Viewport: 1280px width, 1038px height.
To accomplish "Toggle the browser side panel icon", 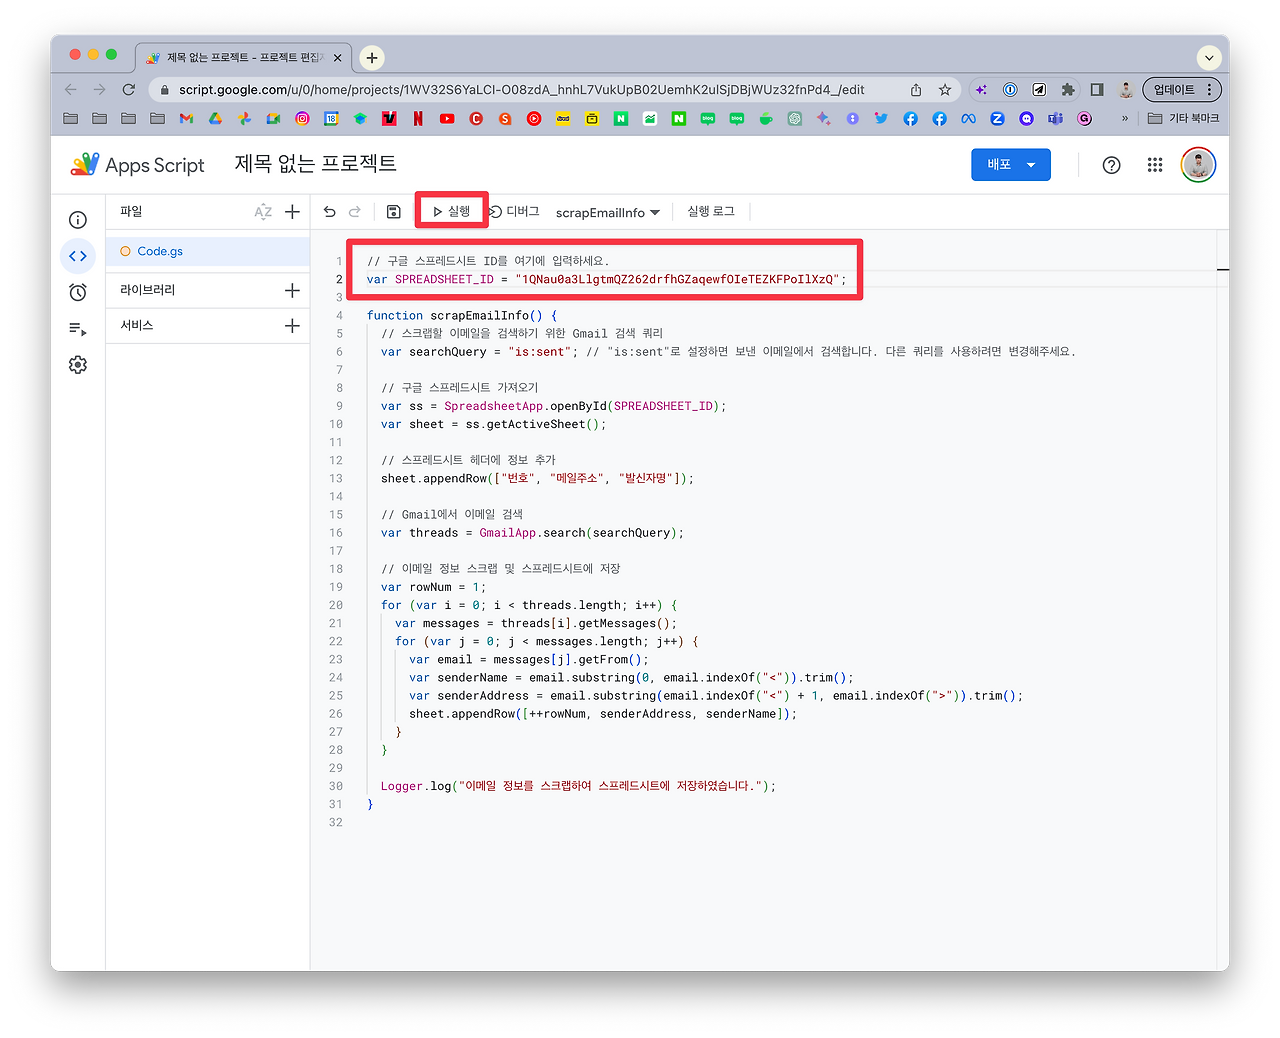I will 1097,90.
